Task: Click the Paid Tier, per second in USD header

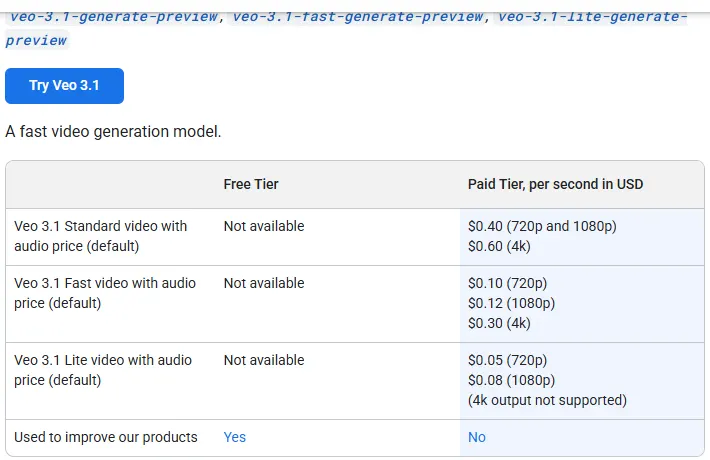Action: click(x=555, y=184)
